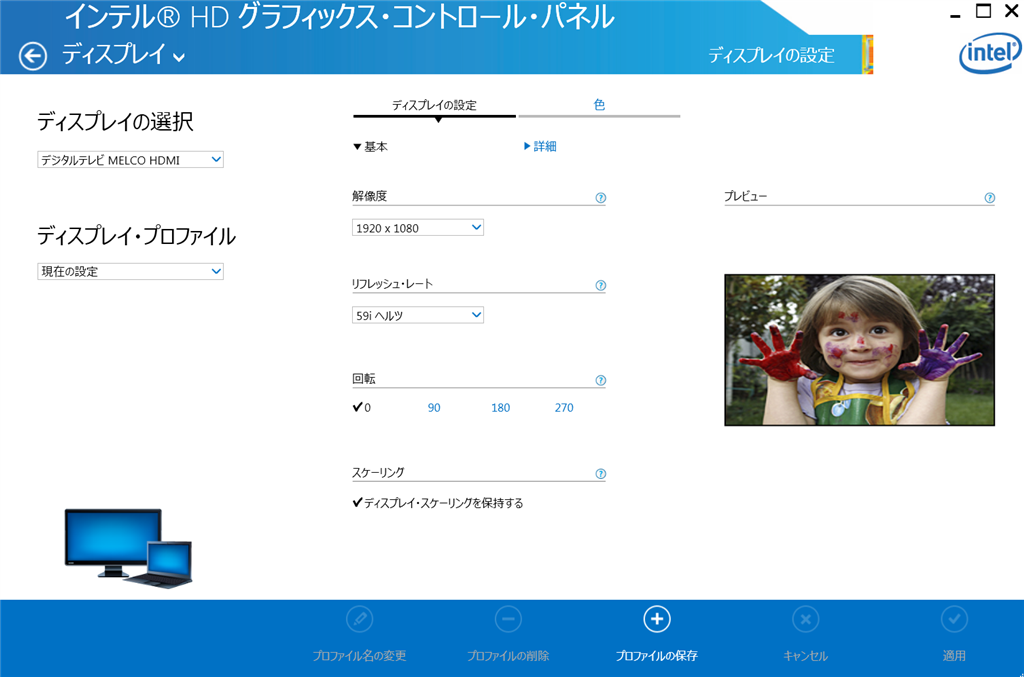Image resolution: width=1024 pixels, height=677 pixels.
Task: Click the monitor and laptop illustration
Action: tap(129, 548)
